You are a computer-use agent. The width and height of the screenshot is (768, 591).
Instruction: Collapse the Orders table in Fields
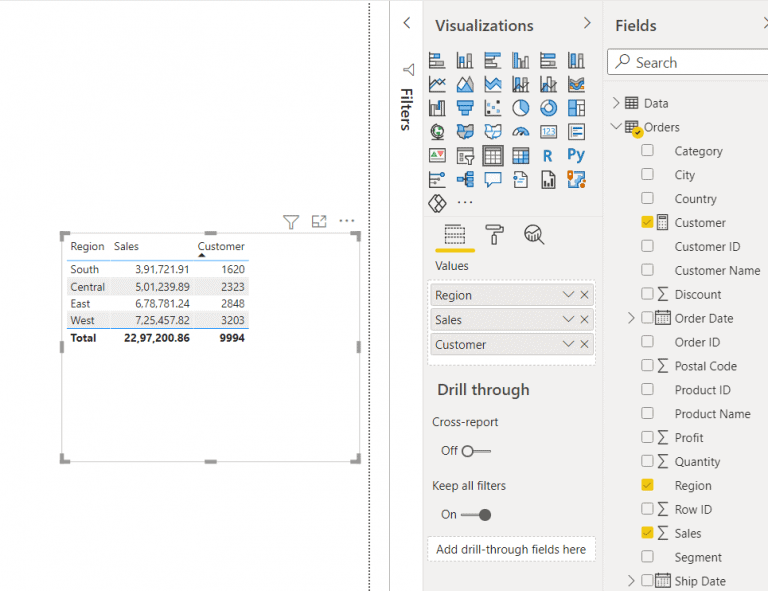pyautogui.click(x=616, y=126)
